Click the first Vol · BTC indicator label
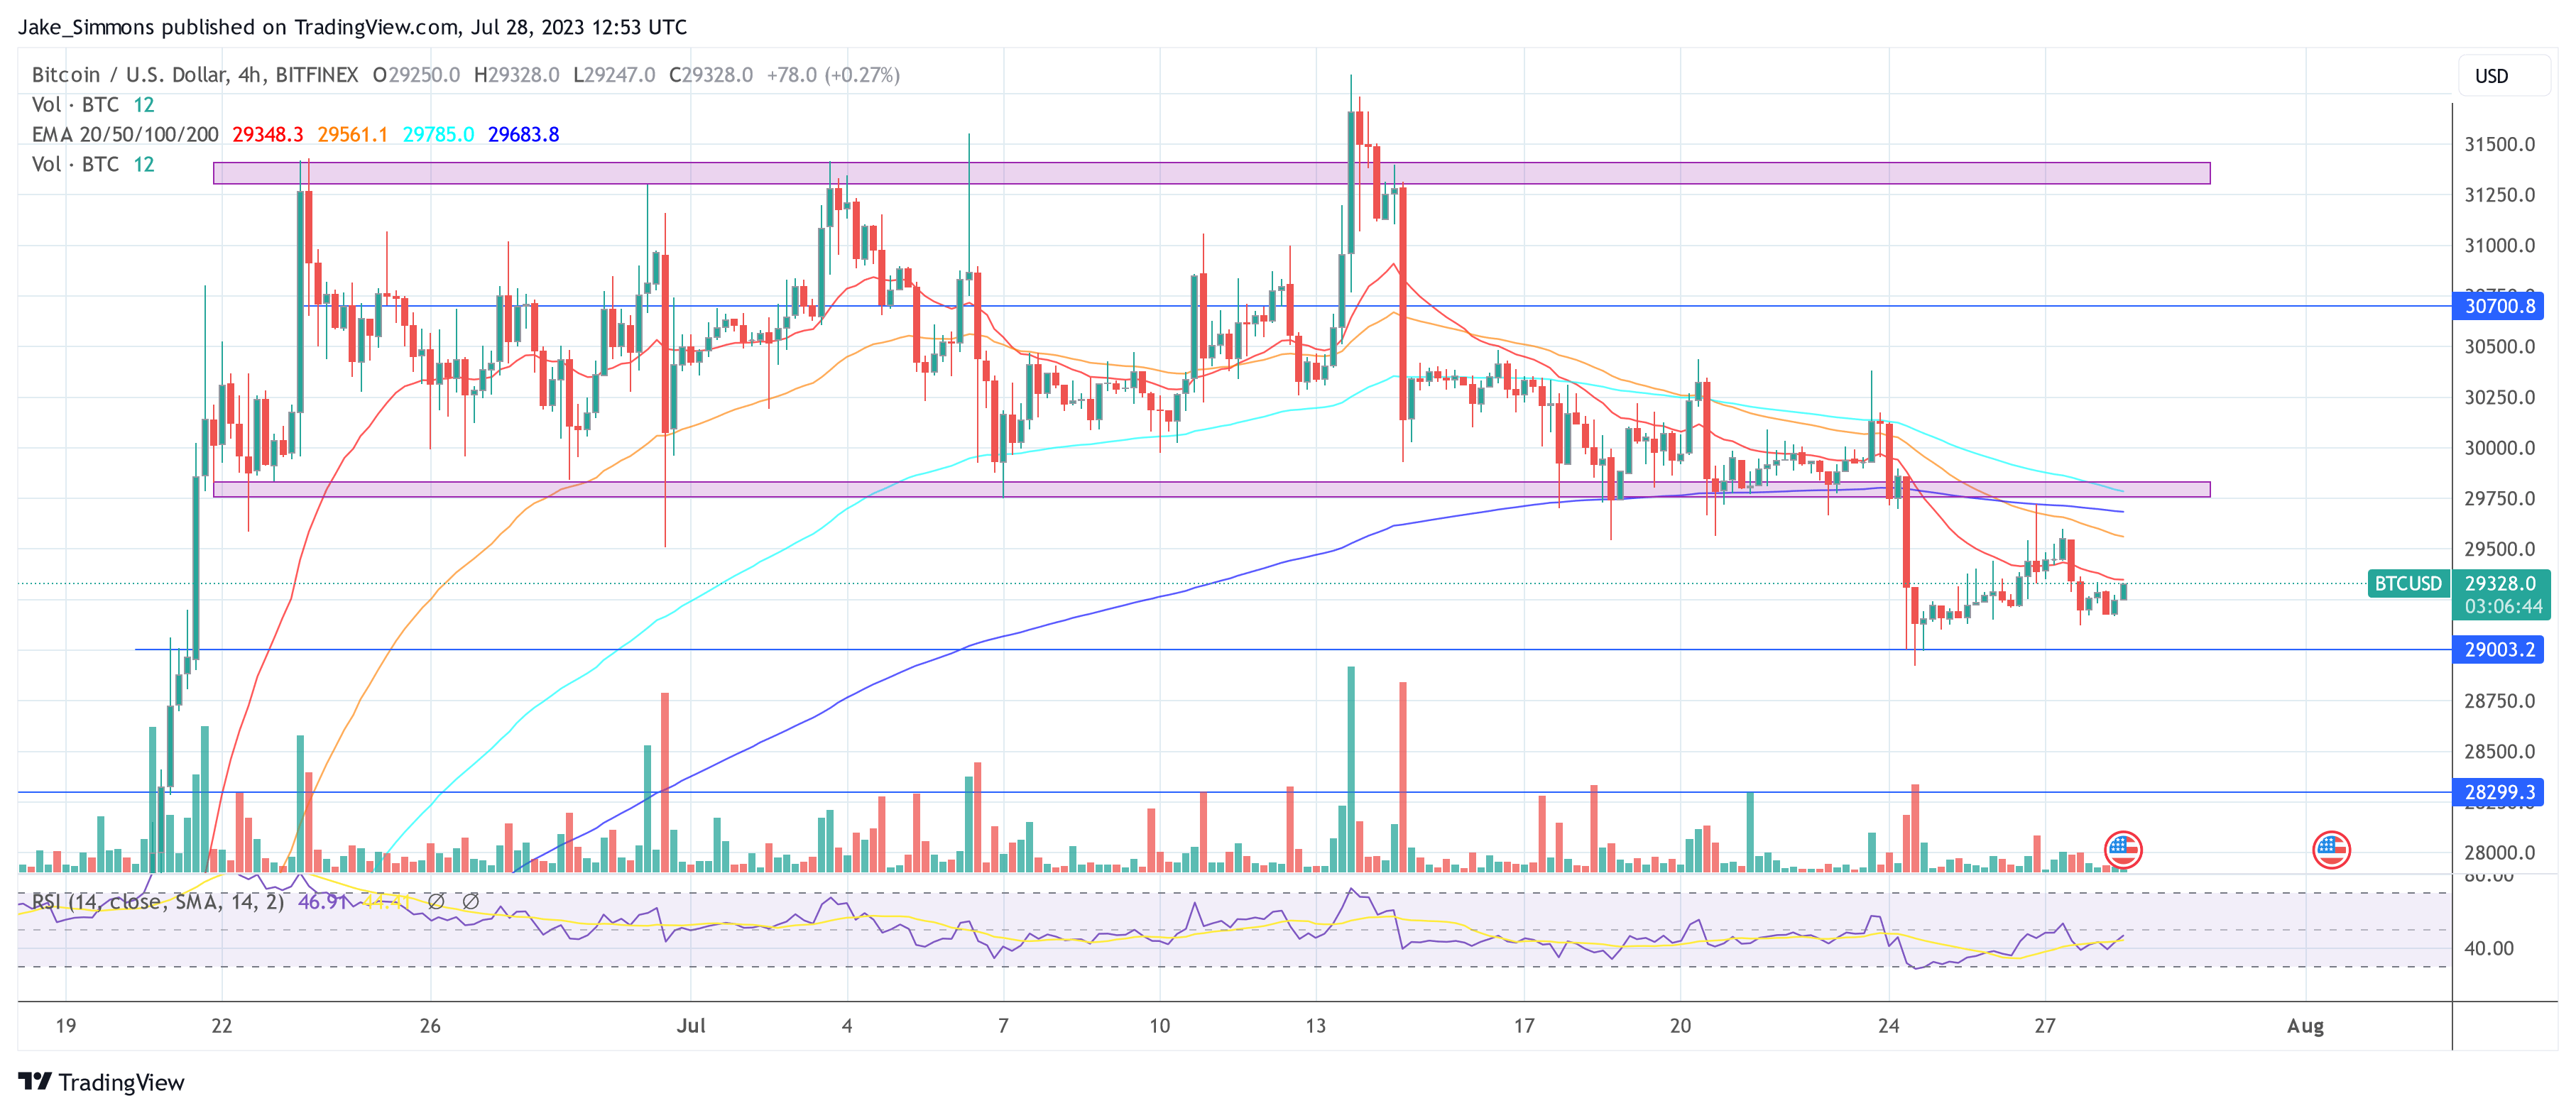This screenshot has height=1113, width=2576. (76, 104)
